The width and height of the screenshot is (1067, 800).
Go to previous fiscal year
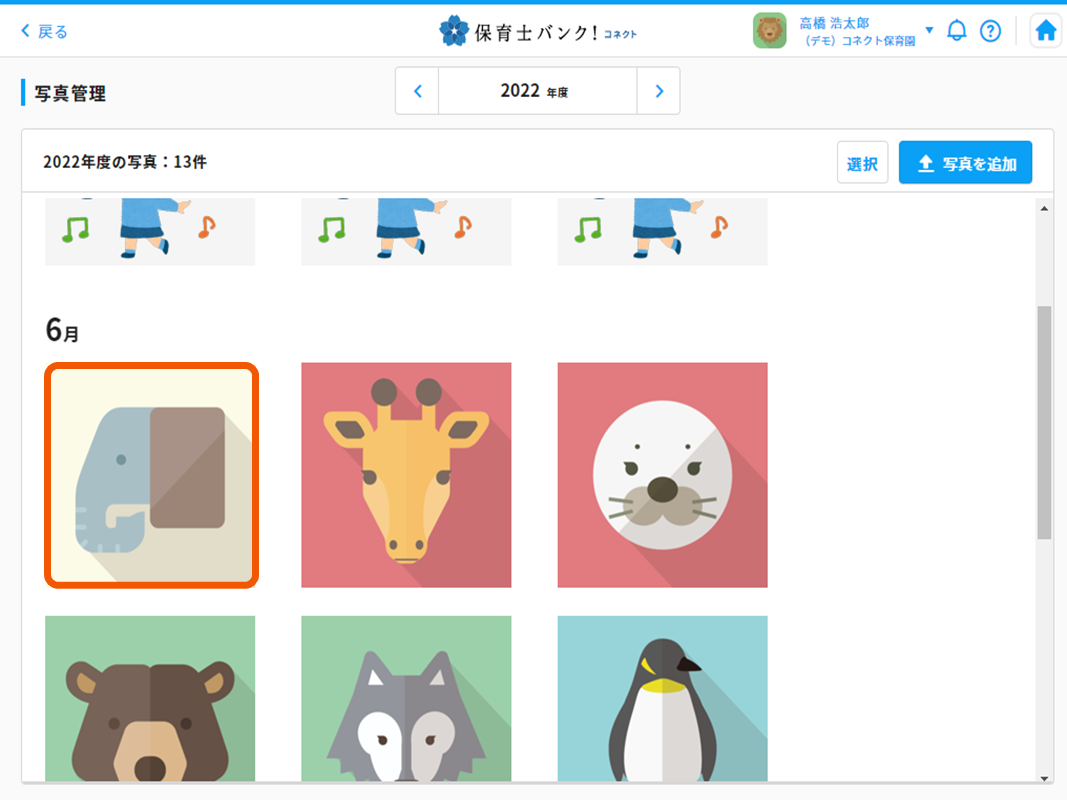[417, 91]
